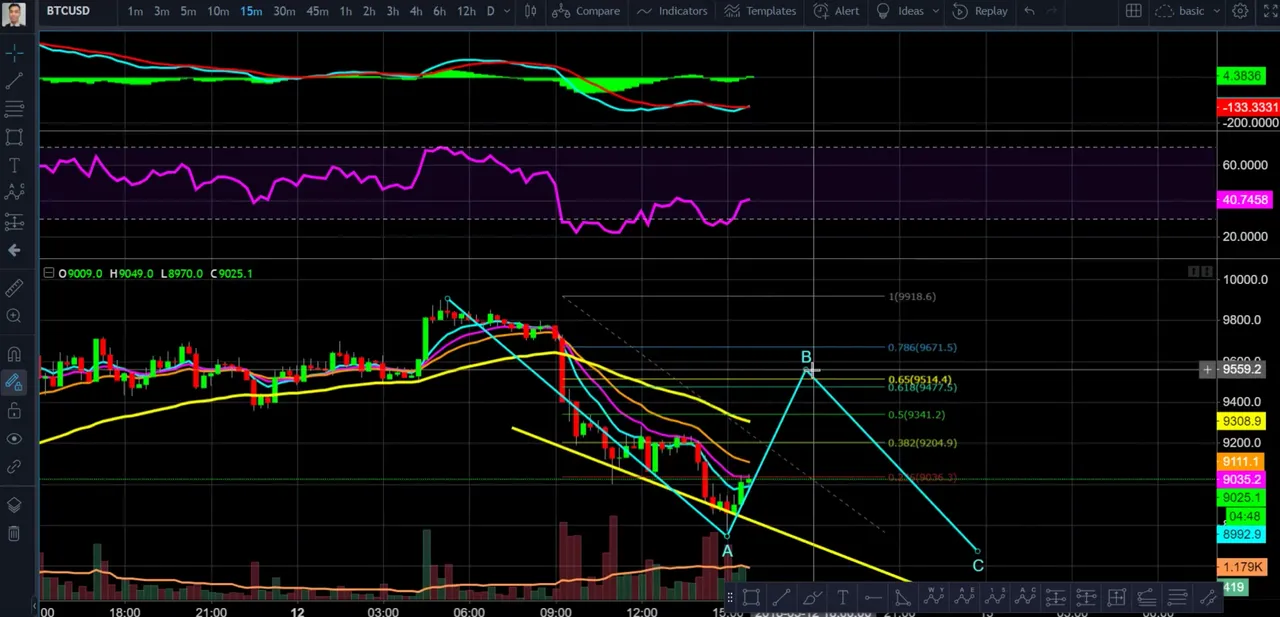Viewport: 1280px width, 617px height.
Task: Select last tool in favorites toolbar
Action: click(x=1208, y=598)
